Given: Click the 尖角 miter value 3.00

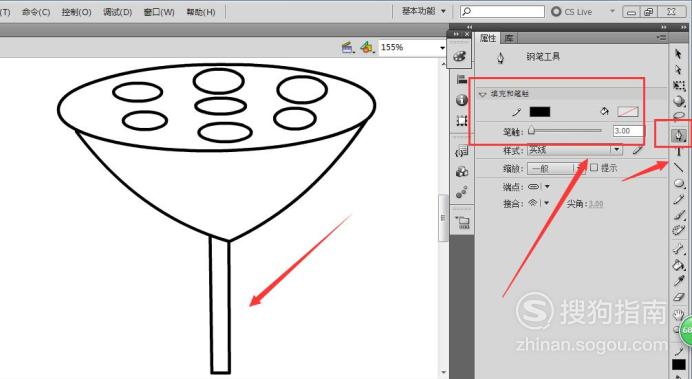Looking at the screenshot, I should 595,204.
